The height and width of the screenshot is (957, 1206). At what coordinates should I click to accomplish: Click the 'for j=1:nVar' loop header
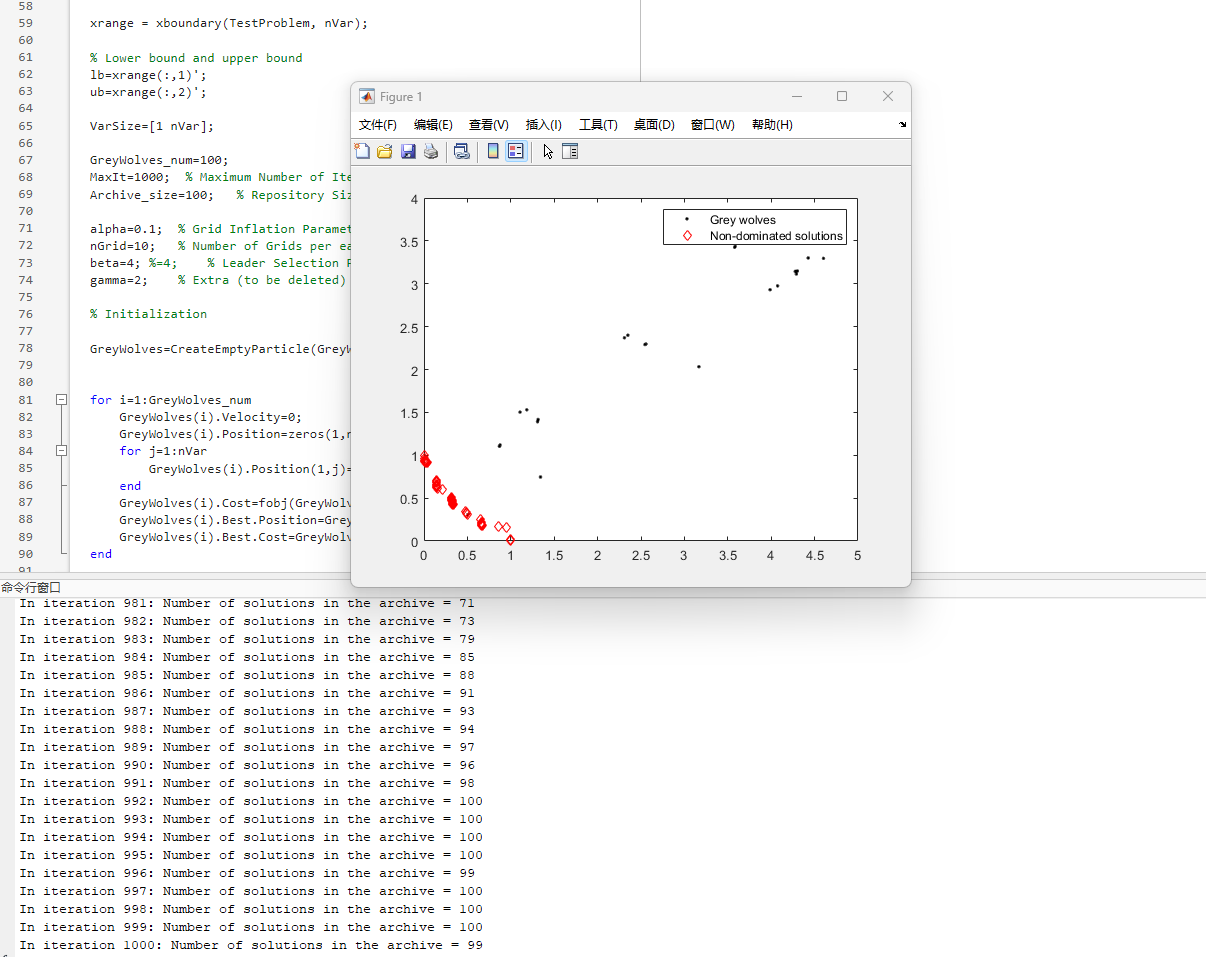(x=163, y=451)
